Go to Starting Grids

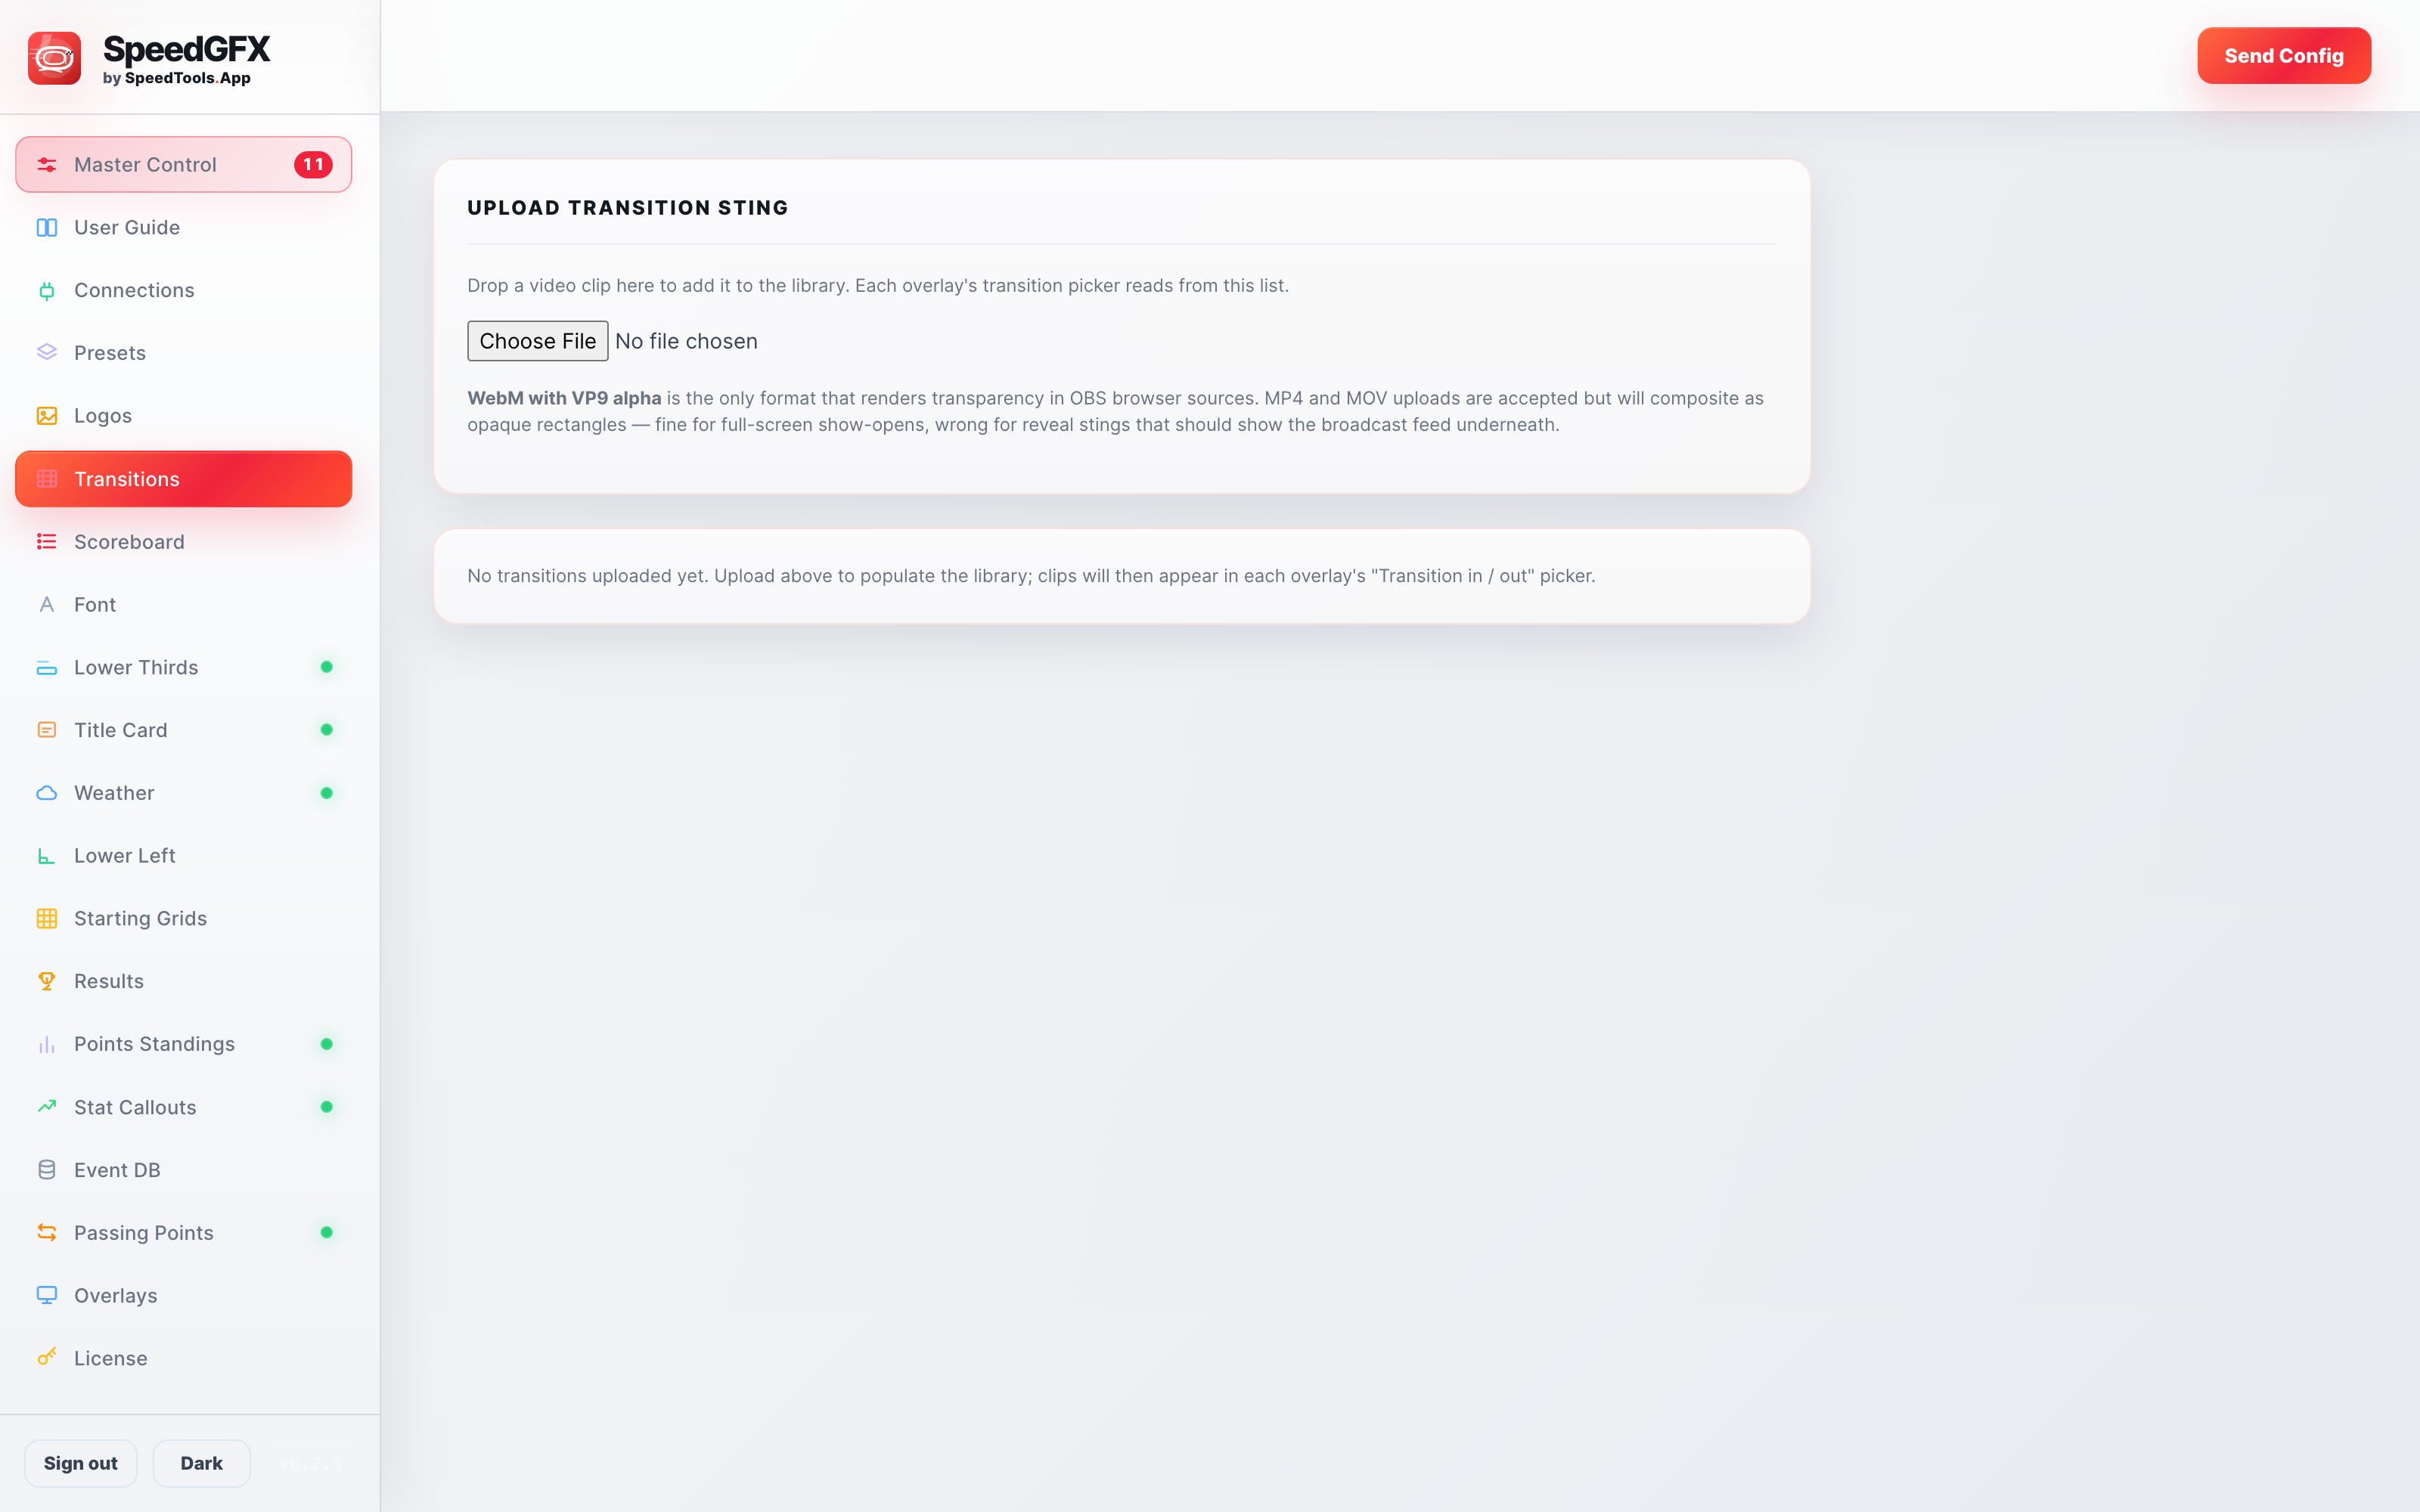click(x=184, y=919)
